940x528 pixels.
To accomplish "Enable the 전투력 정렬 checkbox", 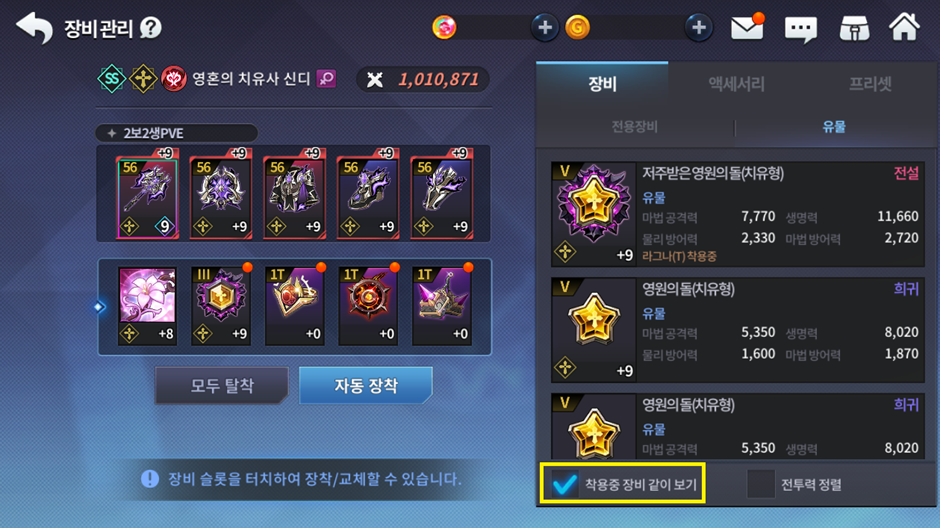I will click(760, 484).
